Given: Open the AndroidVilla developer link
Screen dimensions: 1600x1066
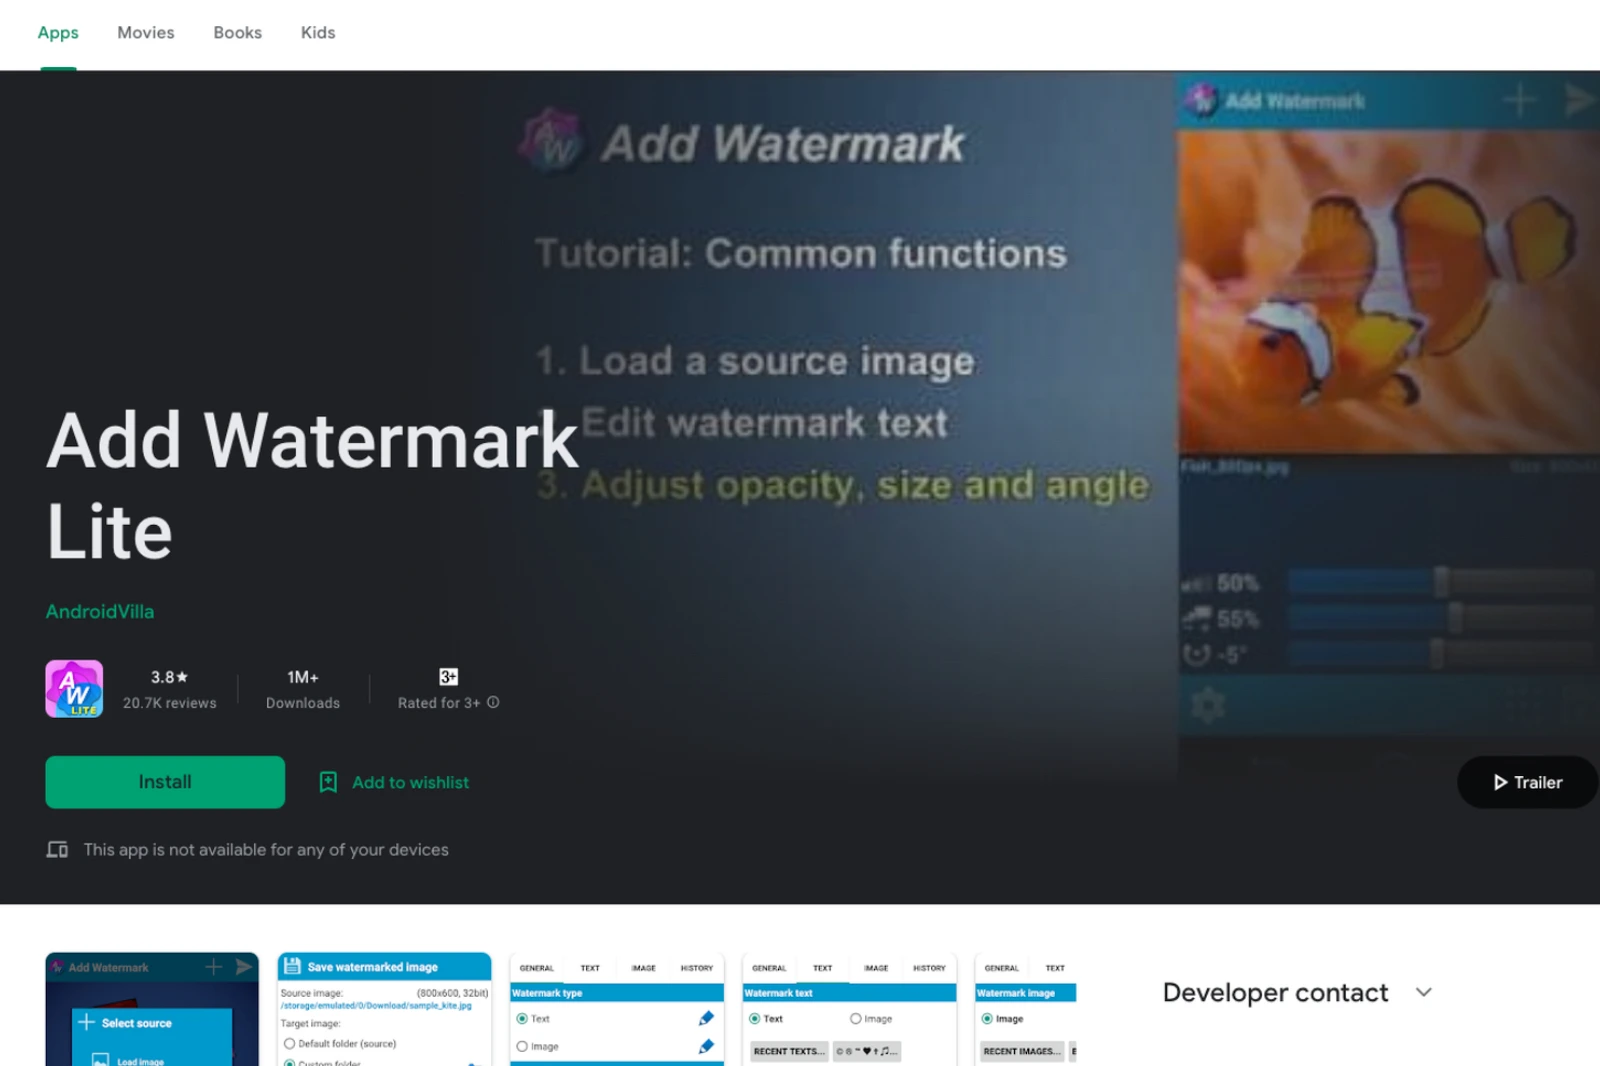Looking at the screenshot, I should click(99, 611).
